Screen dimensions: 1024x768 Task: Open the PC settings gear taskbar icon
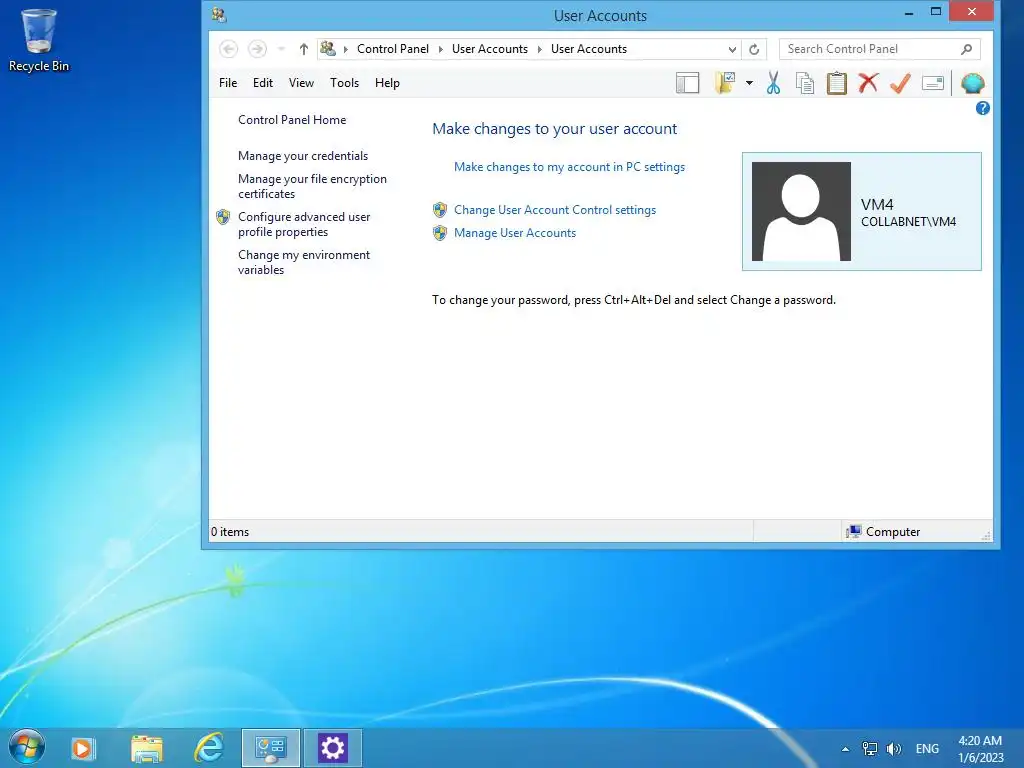(x=332, y=748)
